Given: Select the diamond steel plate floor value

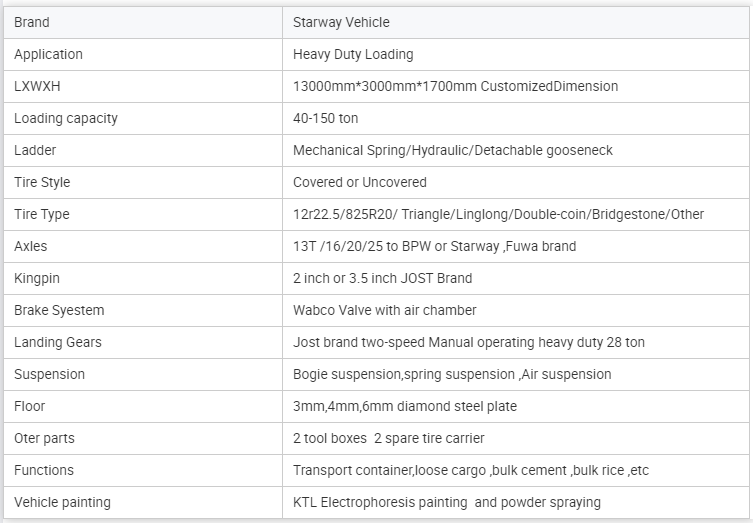Looking at the screenshot, I should (x=405, y=406).
